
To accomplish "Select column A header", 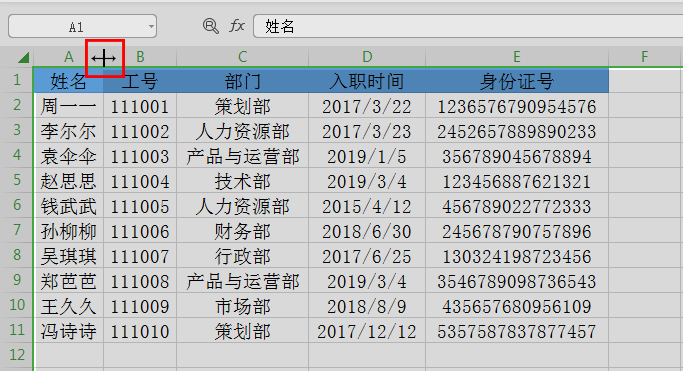I will pos(68,57).
